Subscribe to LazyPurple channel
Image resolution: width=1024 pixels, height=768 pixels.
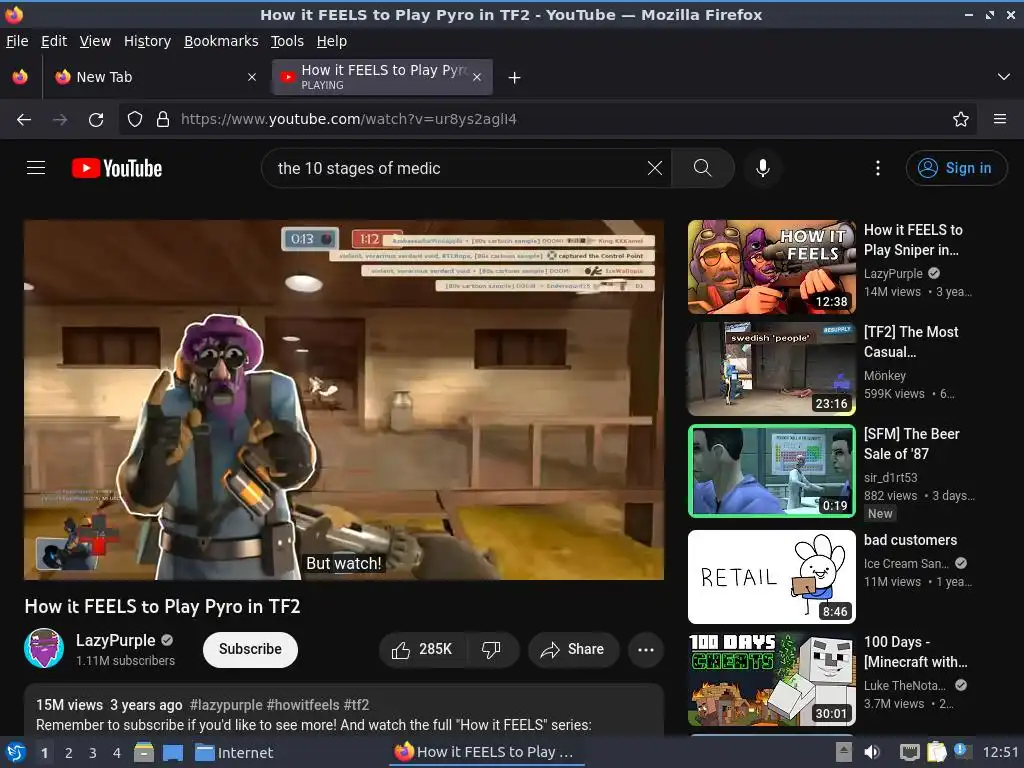[250, 649]
